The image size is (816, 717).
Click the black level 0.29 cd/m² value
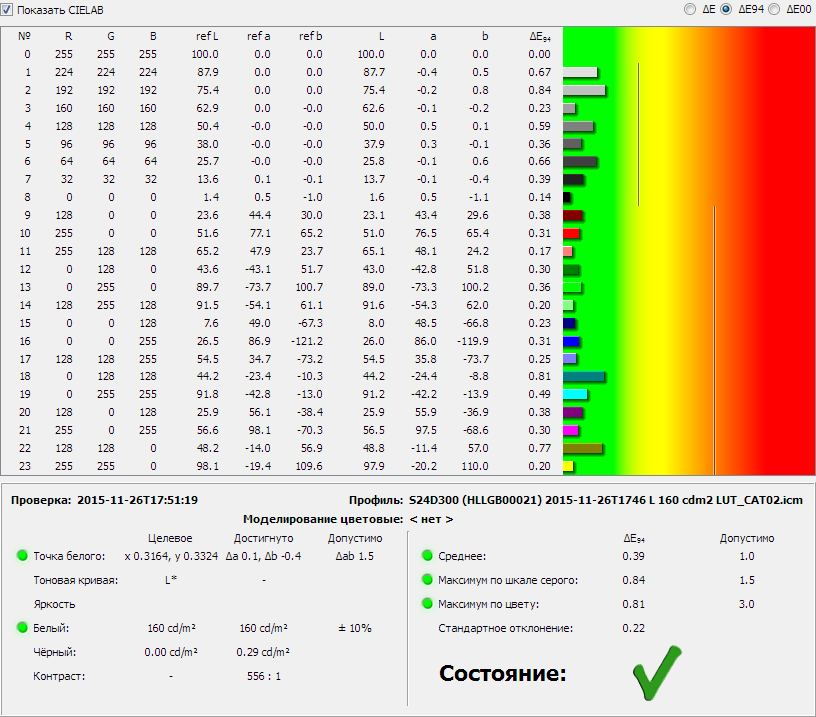(x=263, y=652)
